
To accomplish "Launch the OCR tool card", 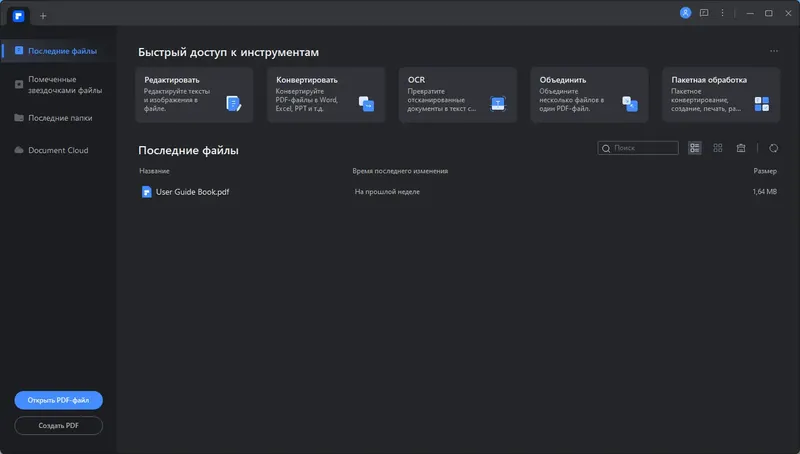I will [x=457, y=95].
